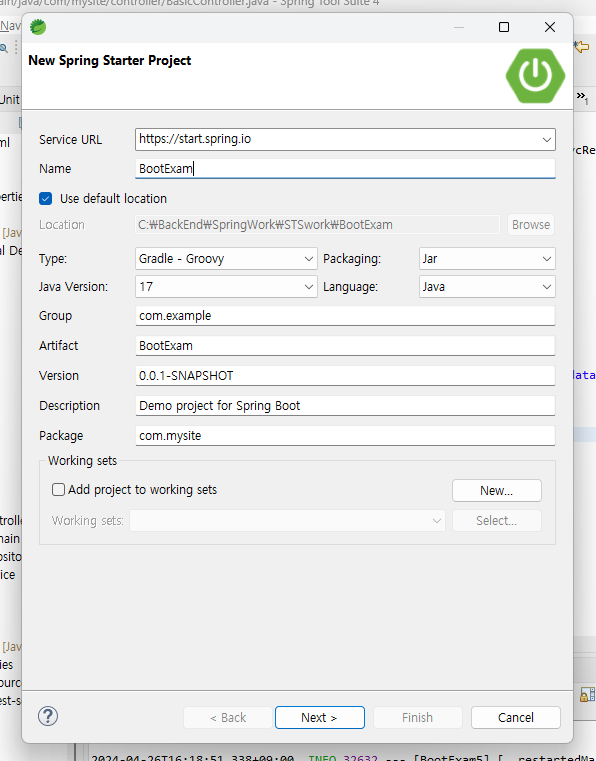Click the Select... working sets button
596x761 pixels.
click(497, 521)
